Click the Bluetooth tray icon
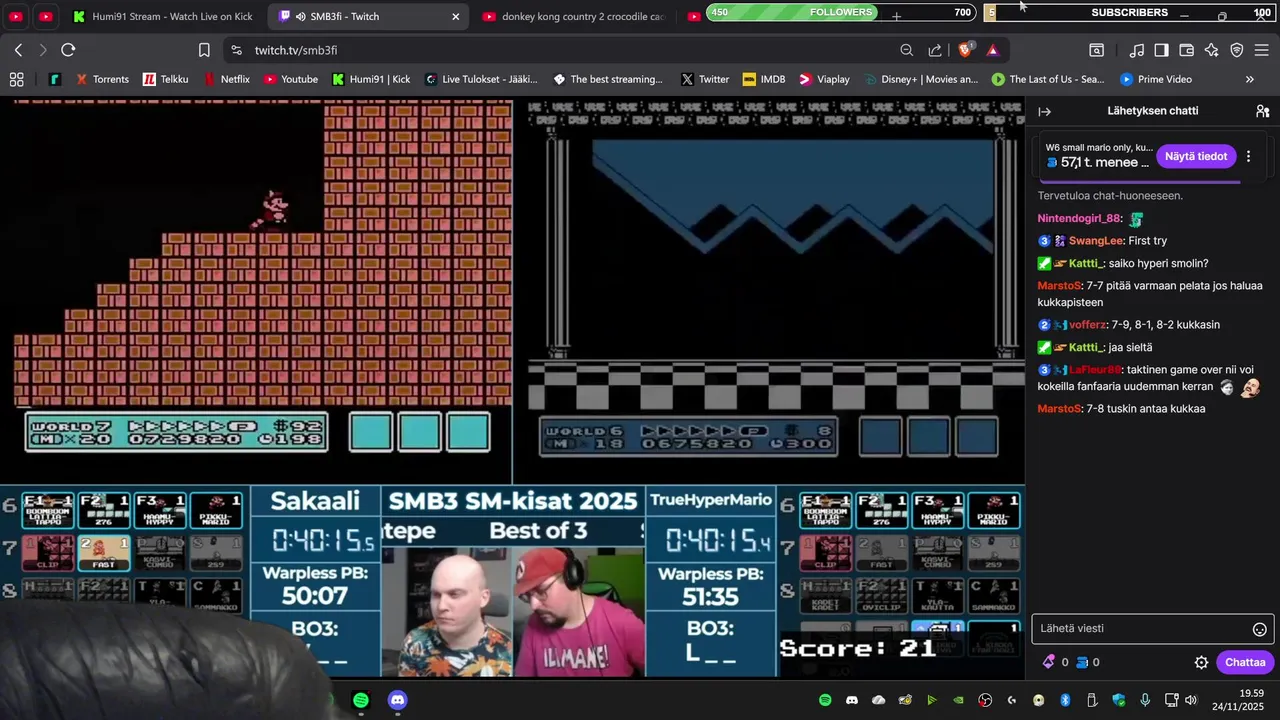Screen dimensions: 1280x720 click(x=1065, y=700)
